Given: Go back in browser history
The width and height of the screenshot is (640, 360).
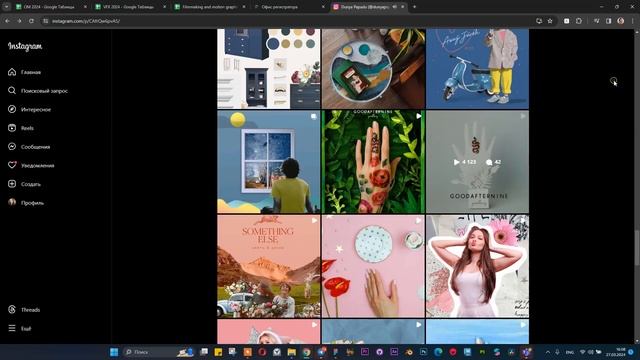Looking at the screenshot, I should point(7,21).
